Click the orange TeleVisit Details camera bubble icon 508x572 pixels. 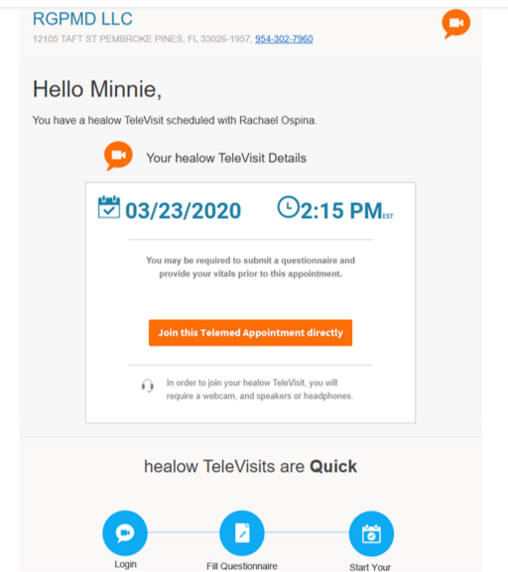click(x=118, y=156)
